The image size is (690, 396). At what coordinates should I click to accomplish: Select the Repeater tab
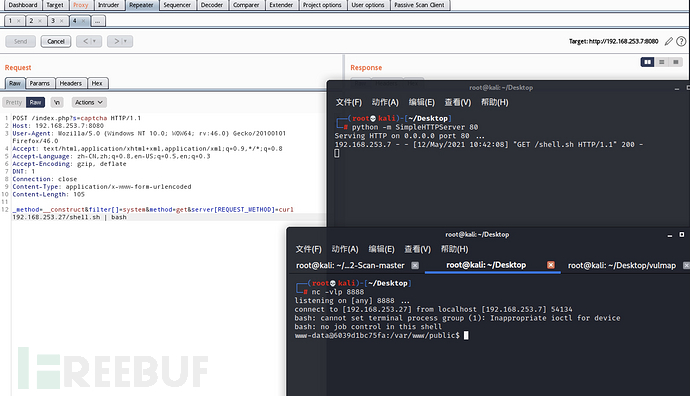[141, 5]
